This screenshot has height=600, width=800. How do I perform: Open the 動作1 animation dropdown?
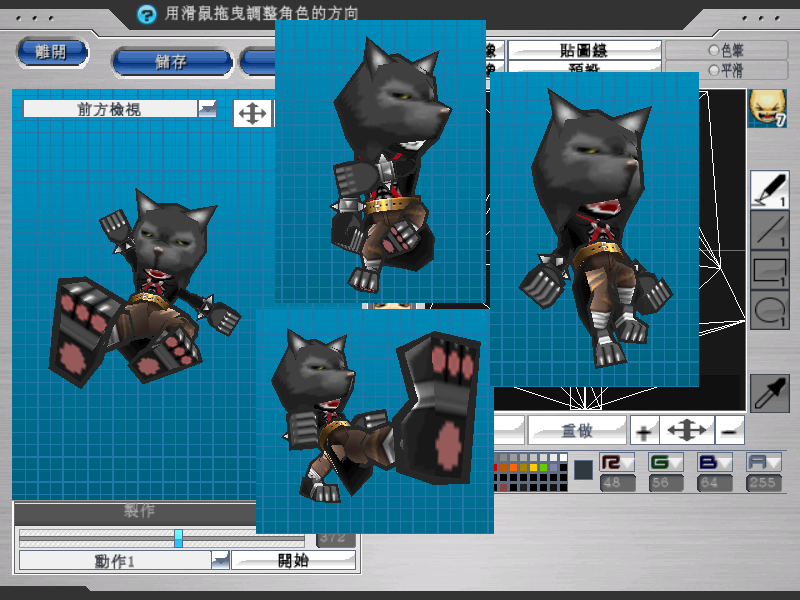point(220,561)
